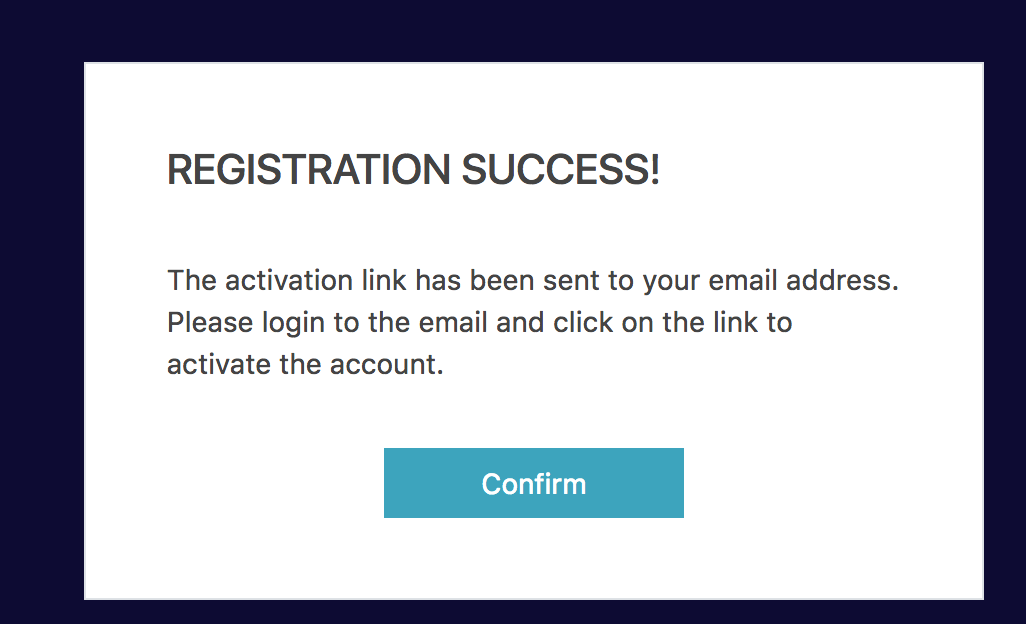Click white space left of Confirm button
Screen dimensions: 1026x624
tap(240, 483)
